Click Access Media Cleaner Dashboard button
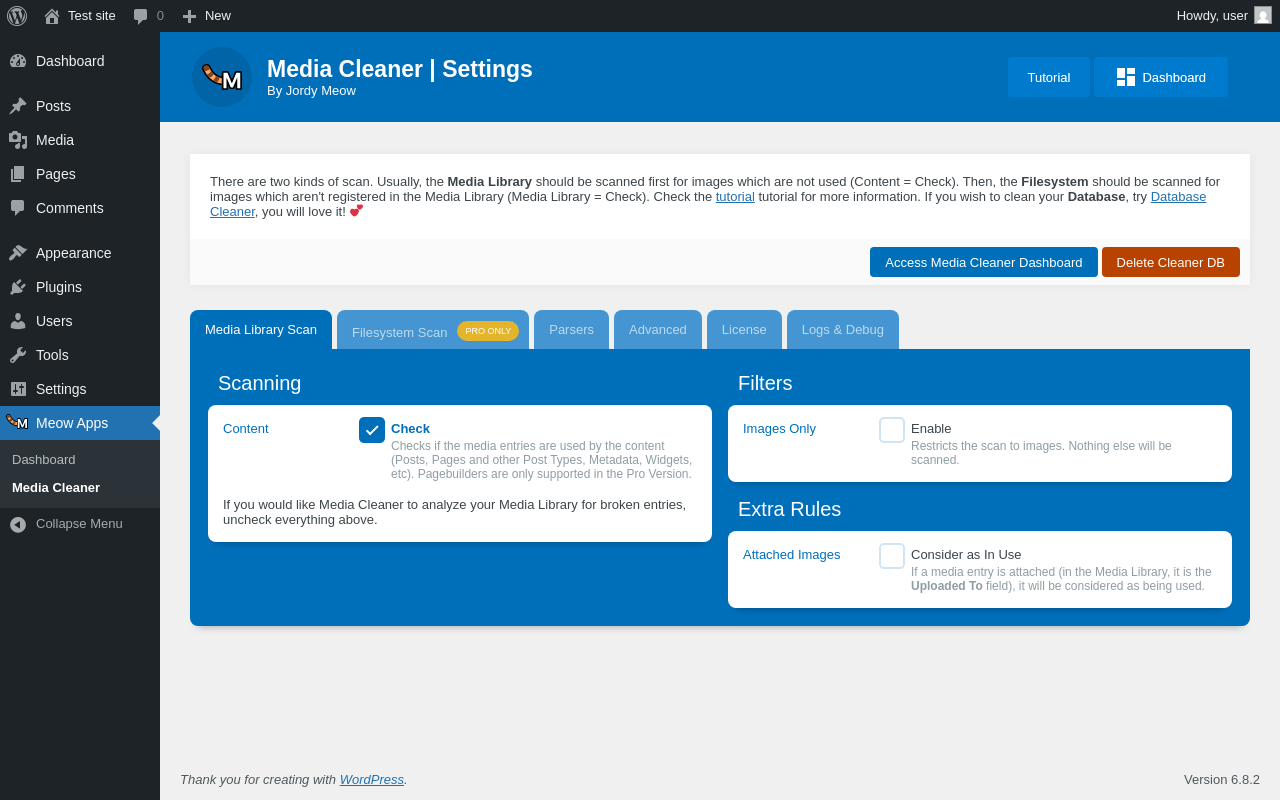Screen dimensions: 1280x800 point(984,262)
